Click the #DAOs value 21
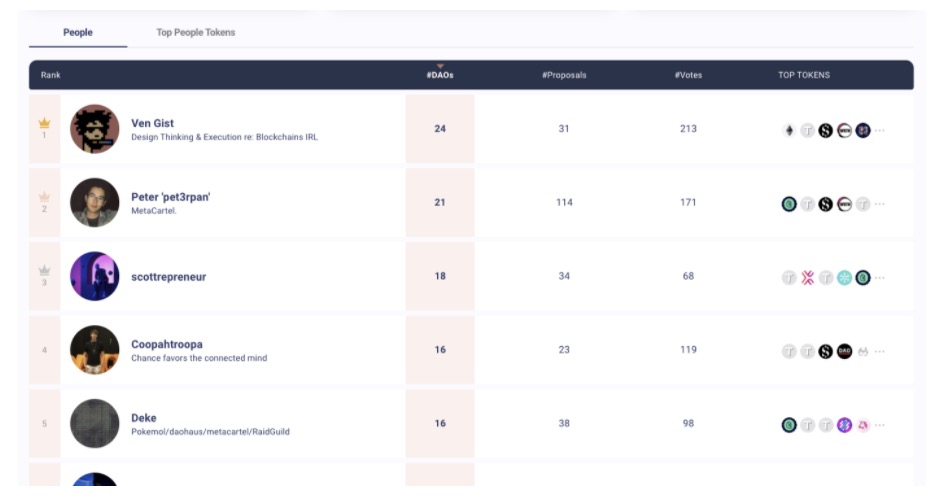940x504 pixels. coord(440,203)
